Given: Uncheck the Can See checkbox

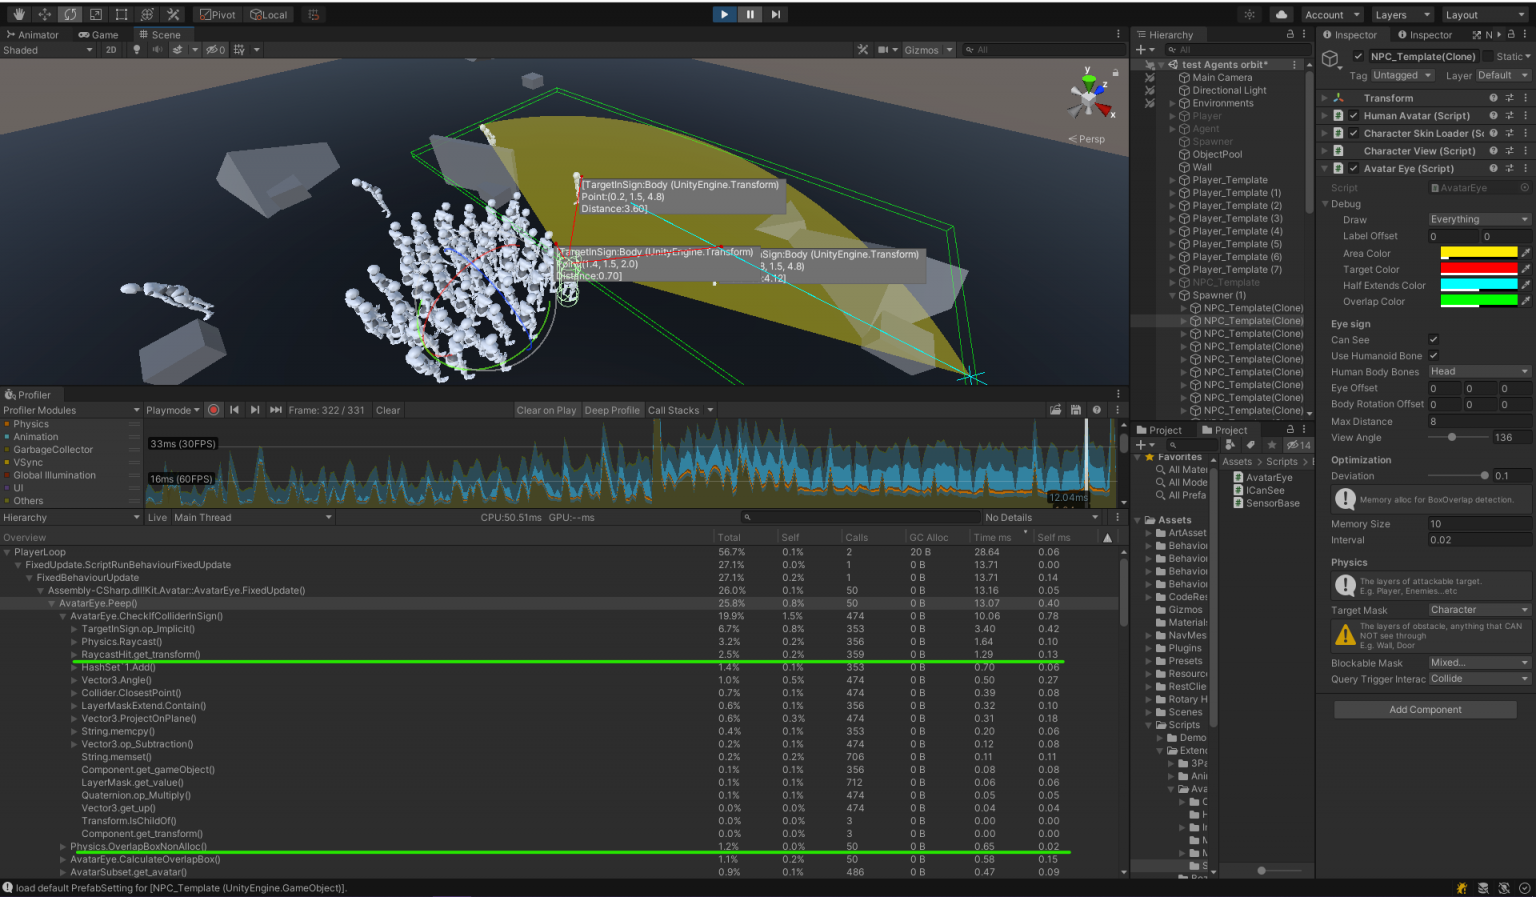Looking at the screenshot, I should (1433, 340).
